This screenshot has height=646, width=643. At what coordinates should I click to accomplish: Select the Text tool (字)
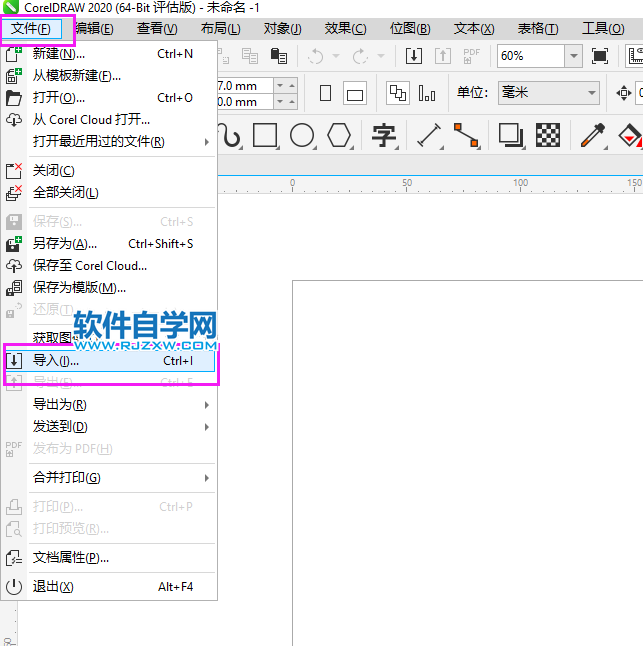(x=385, y=135)
